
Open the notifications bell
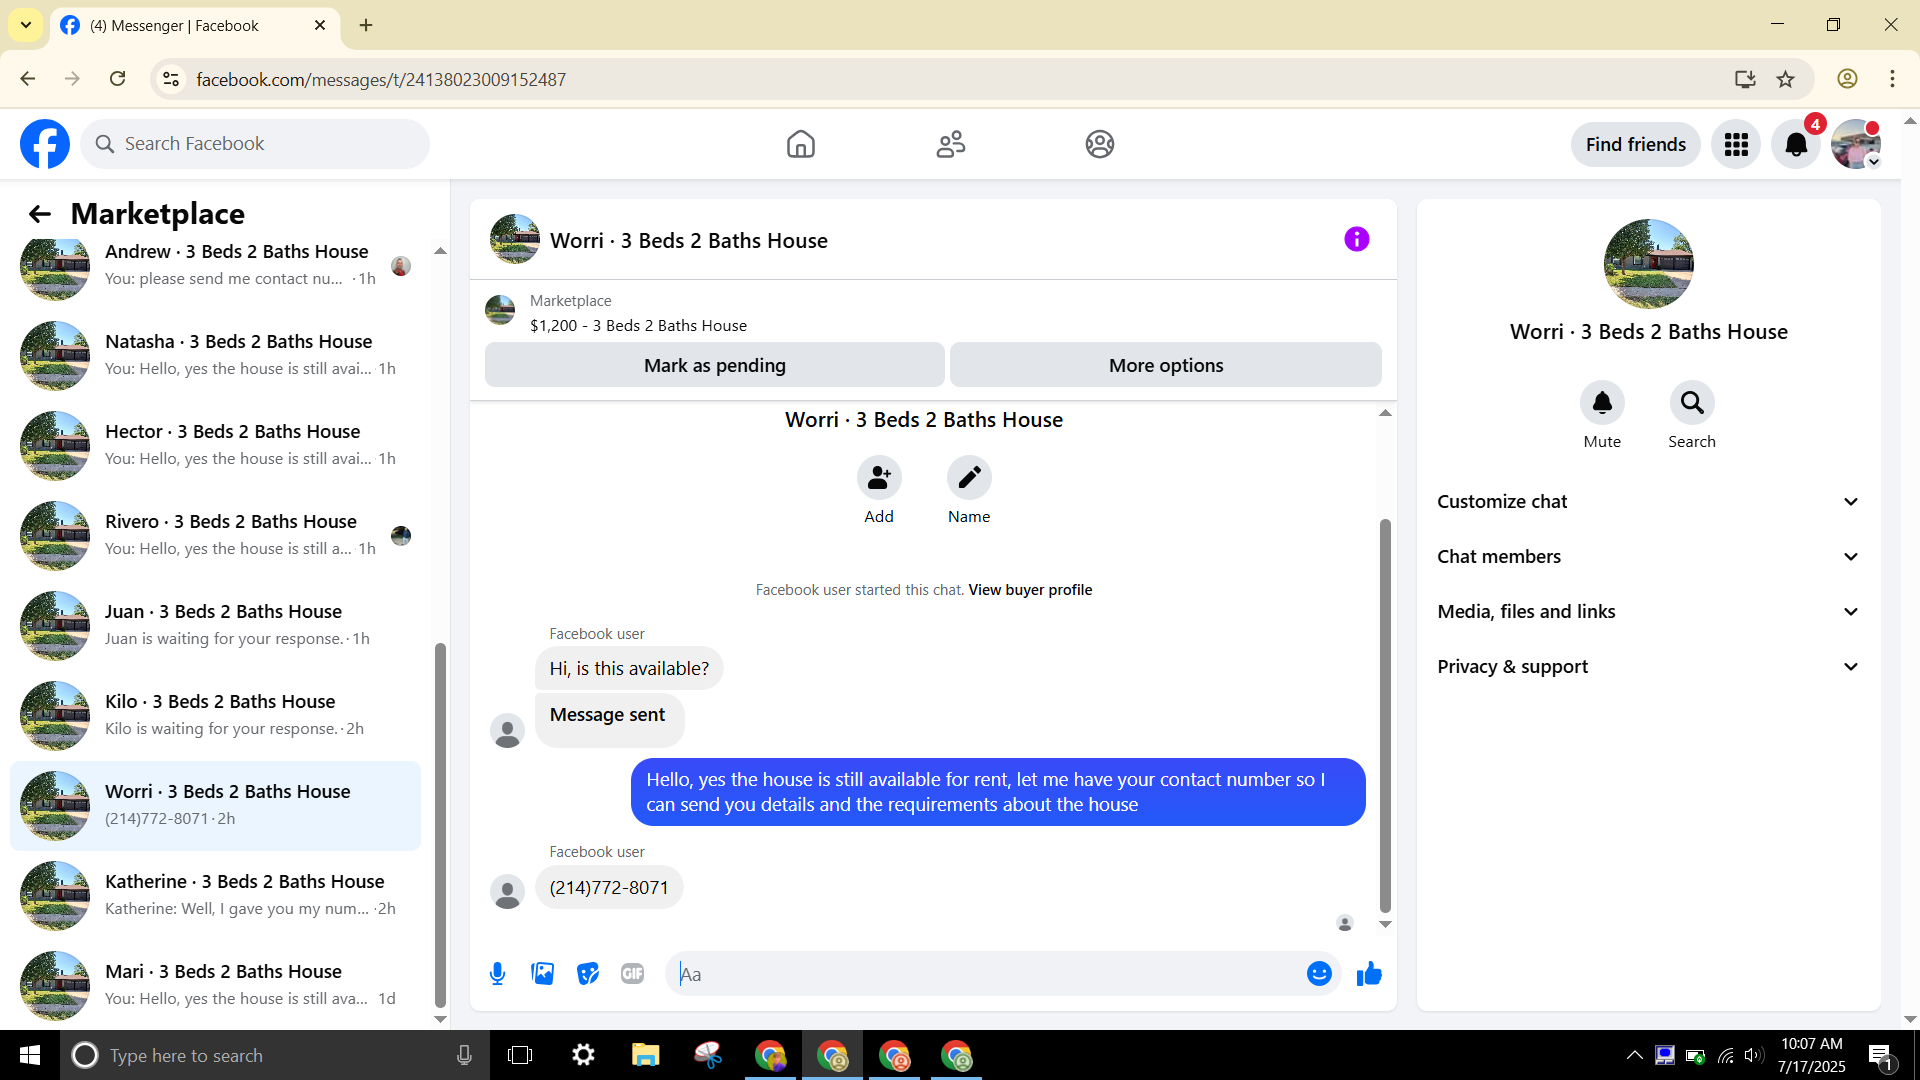click(1796, 145)
